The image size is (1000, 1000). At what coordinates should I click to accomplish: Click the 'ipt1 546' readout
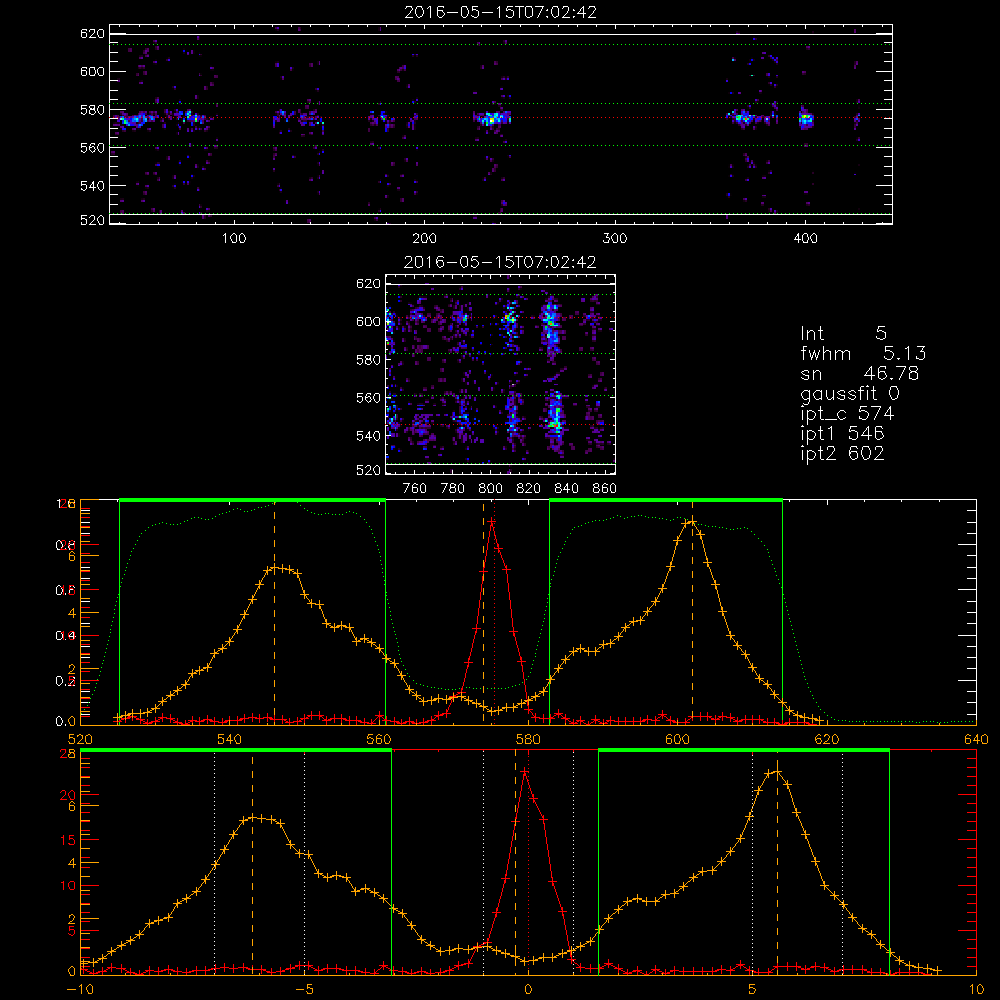[x=842, y=434]
